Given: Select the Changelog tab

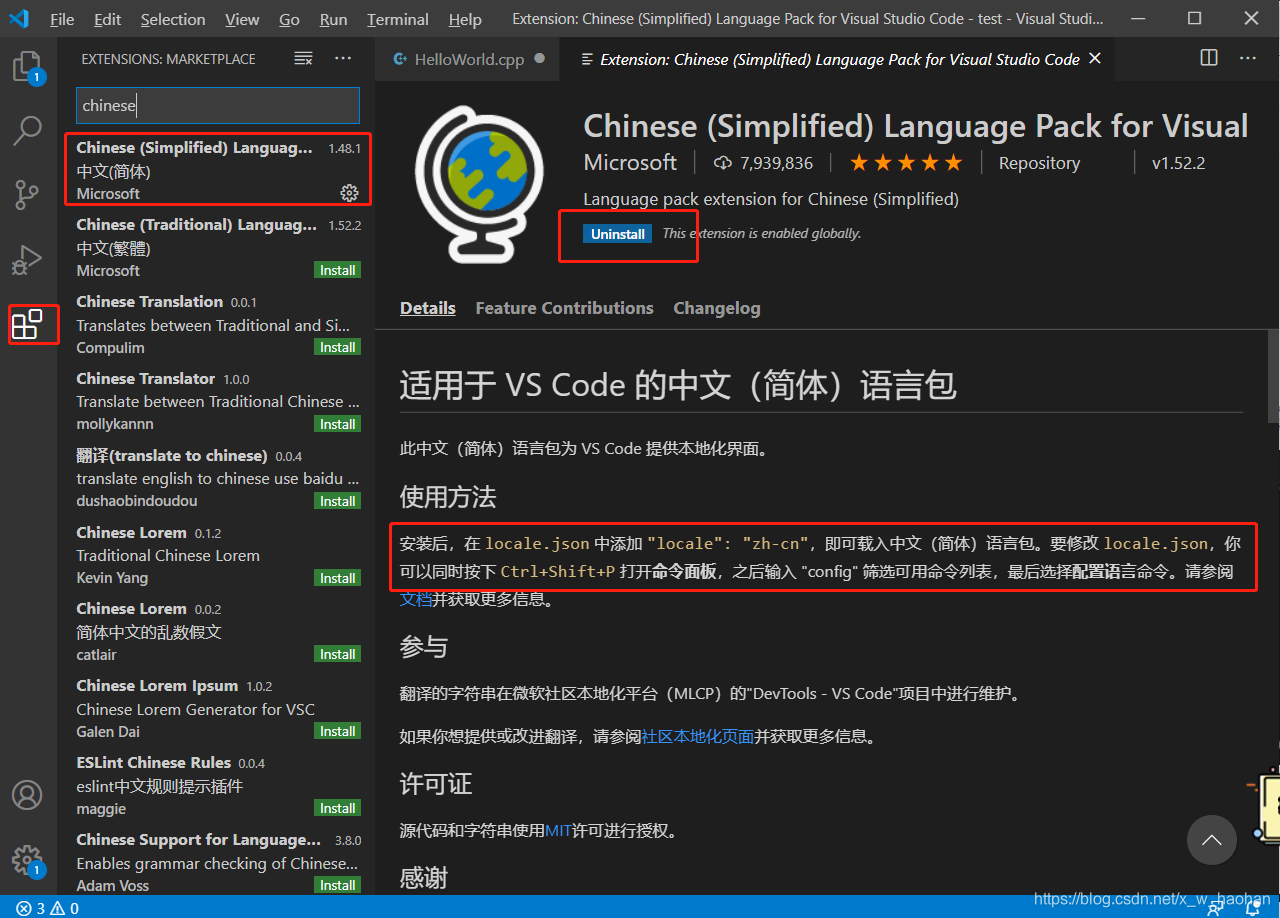Looking at the screenshot, I should click(x=717, y=308).
